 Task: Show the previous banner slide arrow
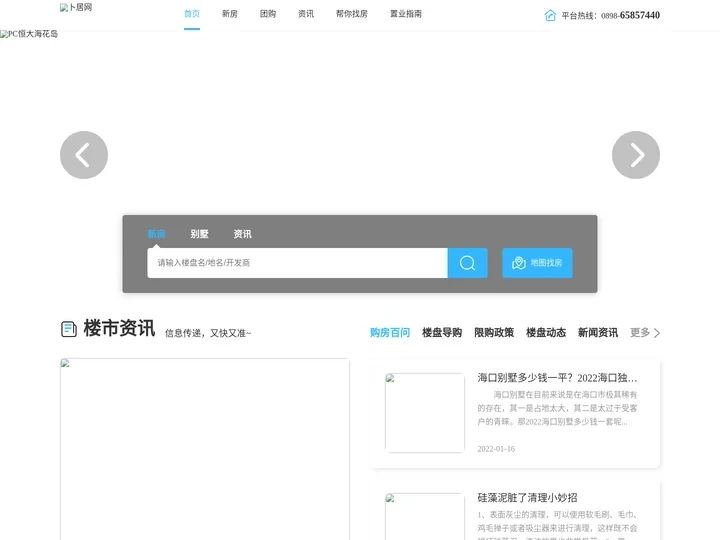click(x=84, y=155)
